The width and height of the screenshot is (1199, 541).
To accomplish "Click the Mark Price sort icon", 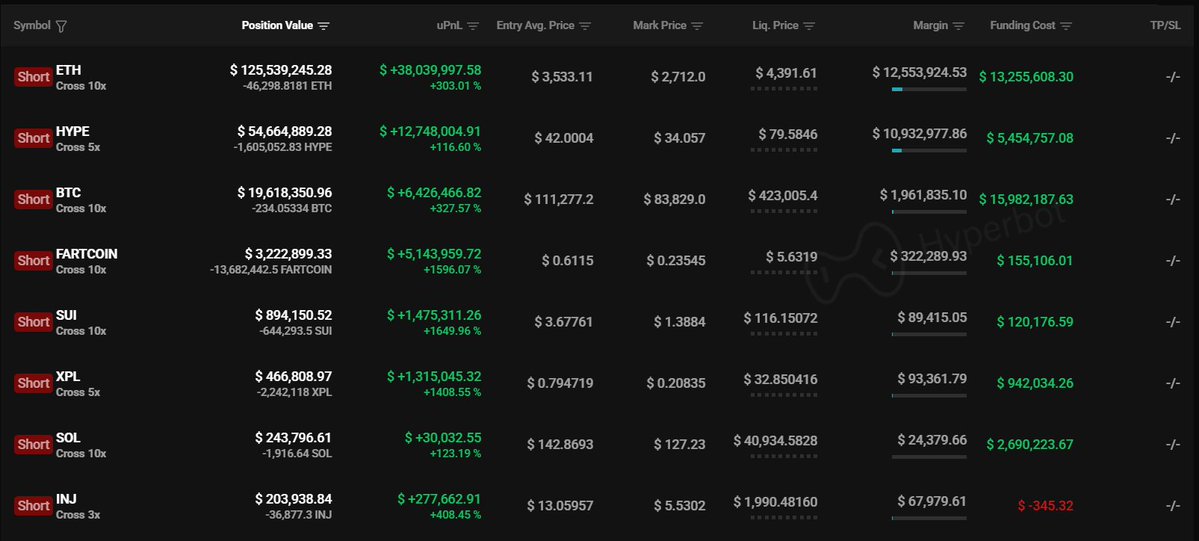I will point(697,26).
